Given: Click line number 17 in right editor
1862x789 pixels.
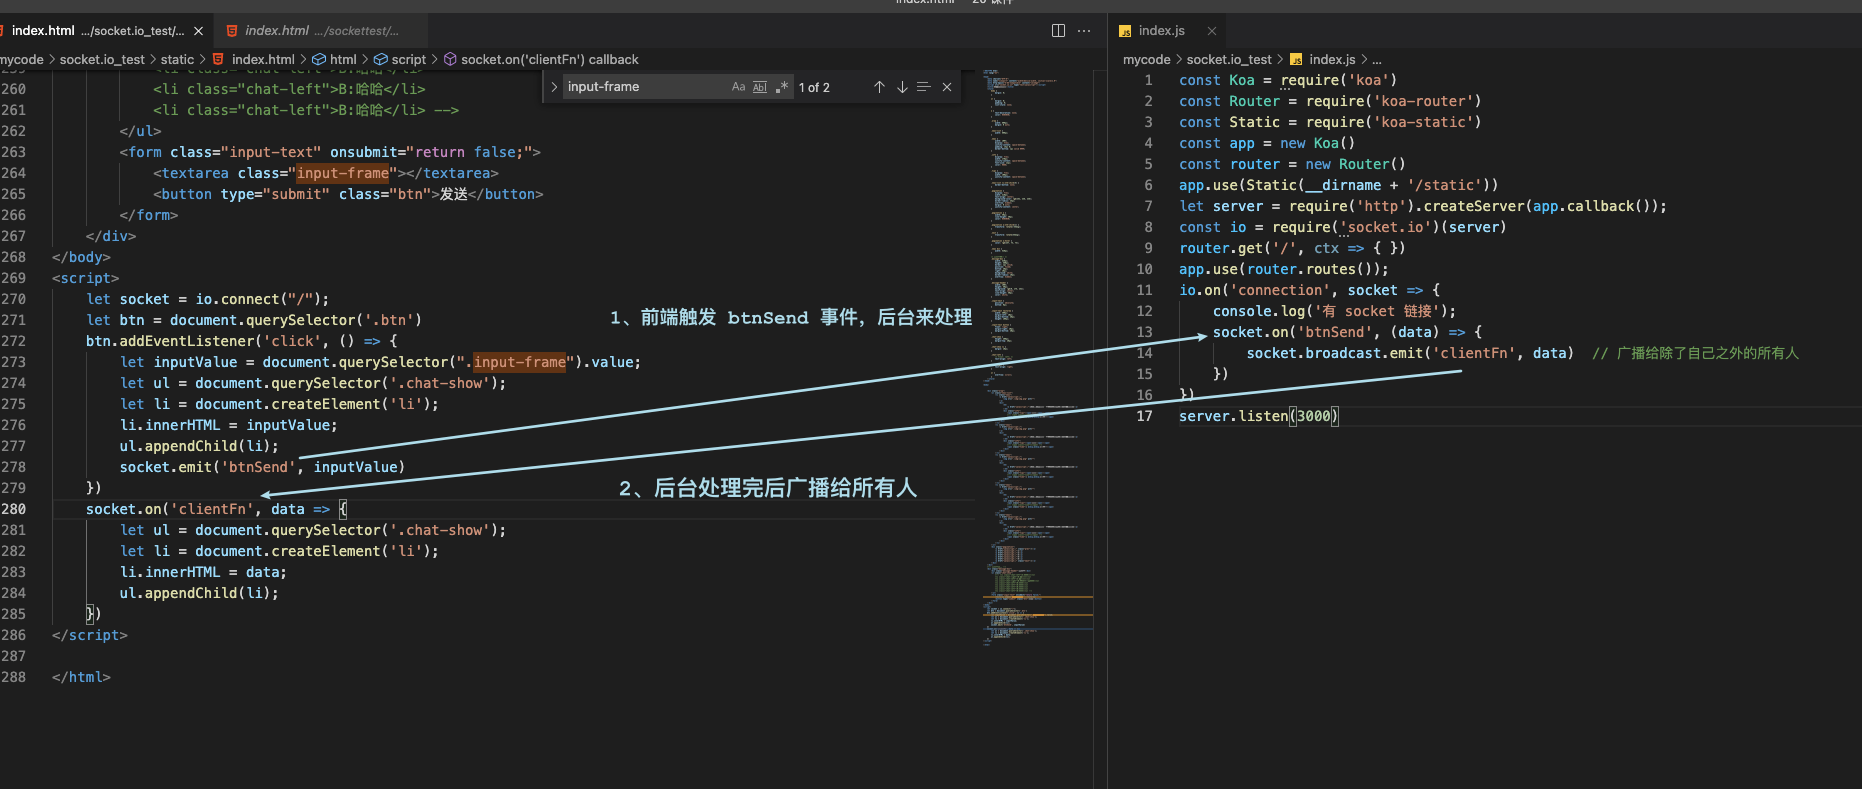Looking at the screenshot, I should (x=1144, y=416).
